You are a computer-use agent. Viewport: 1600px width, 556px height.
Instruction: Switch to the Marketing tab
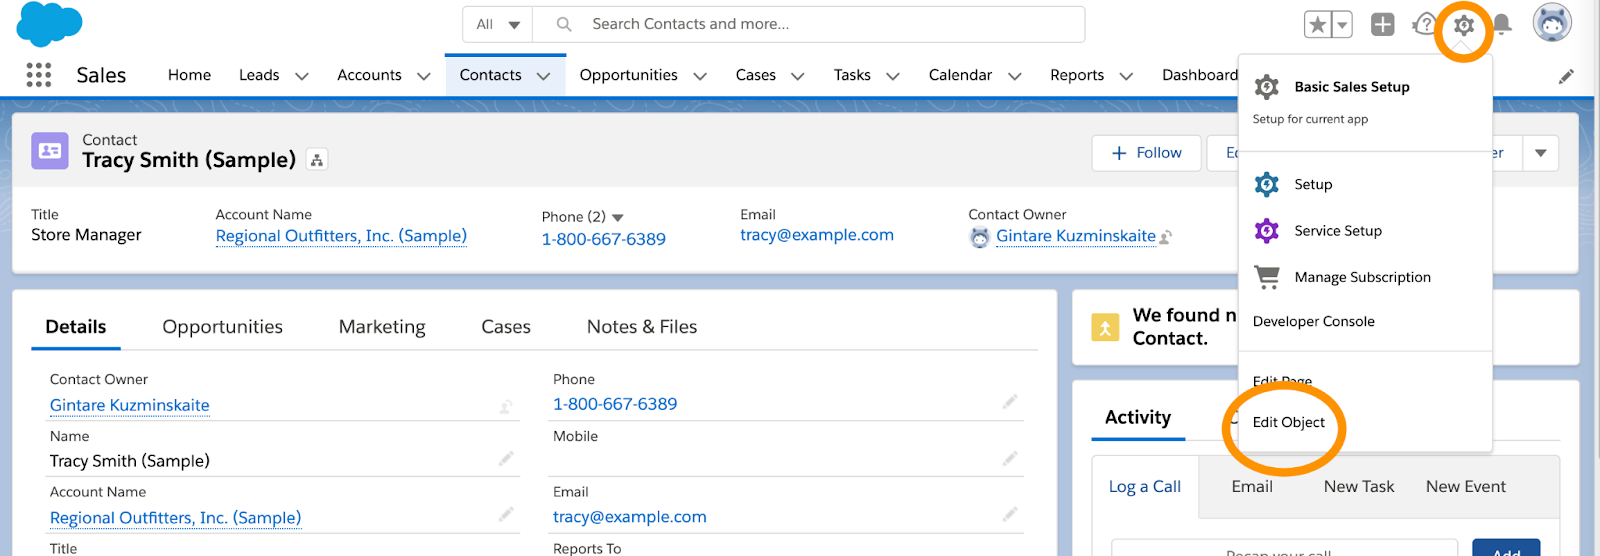tap(382, 327)
